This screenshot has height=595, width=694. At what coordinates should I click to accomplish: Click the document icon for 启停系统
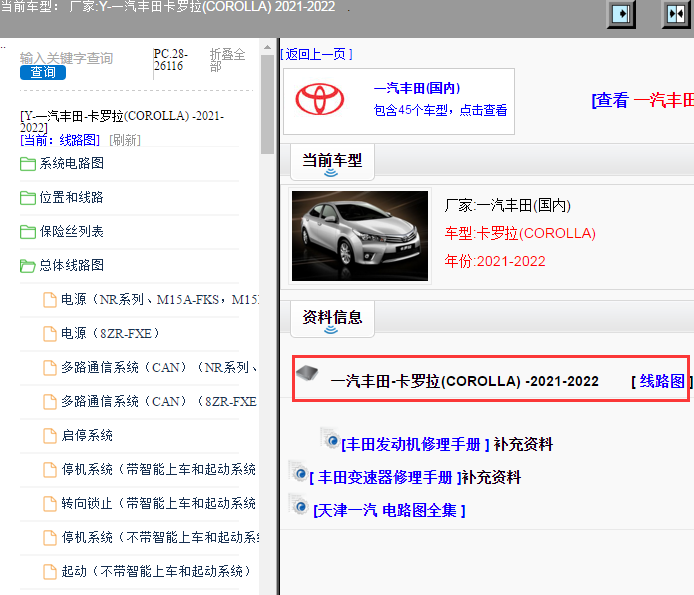coord(50,435)
